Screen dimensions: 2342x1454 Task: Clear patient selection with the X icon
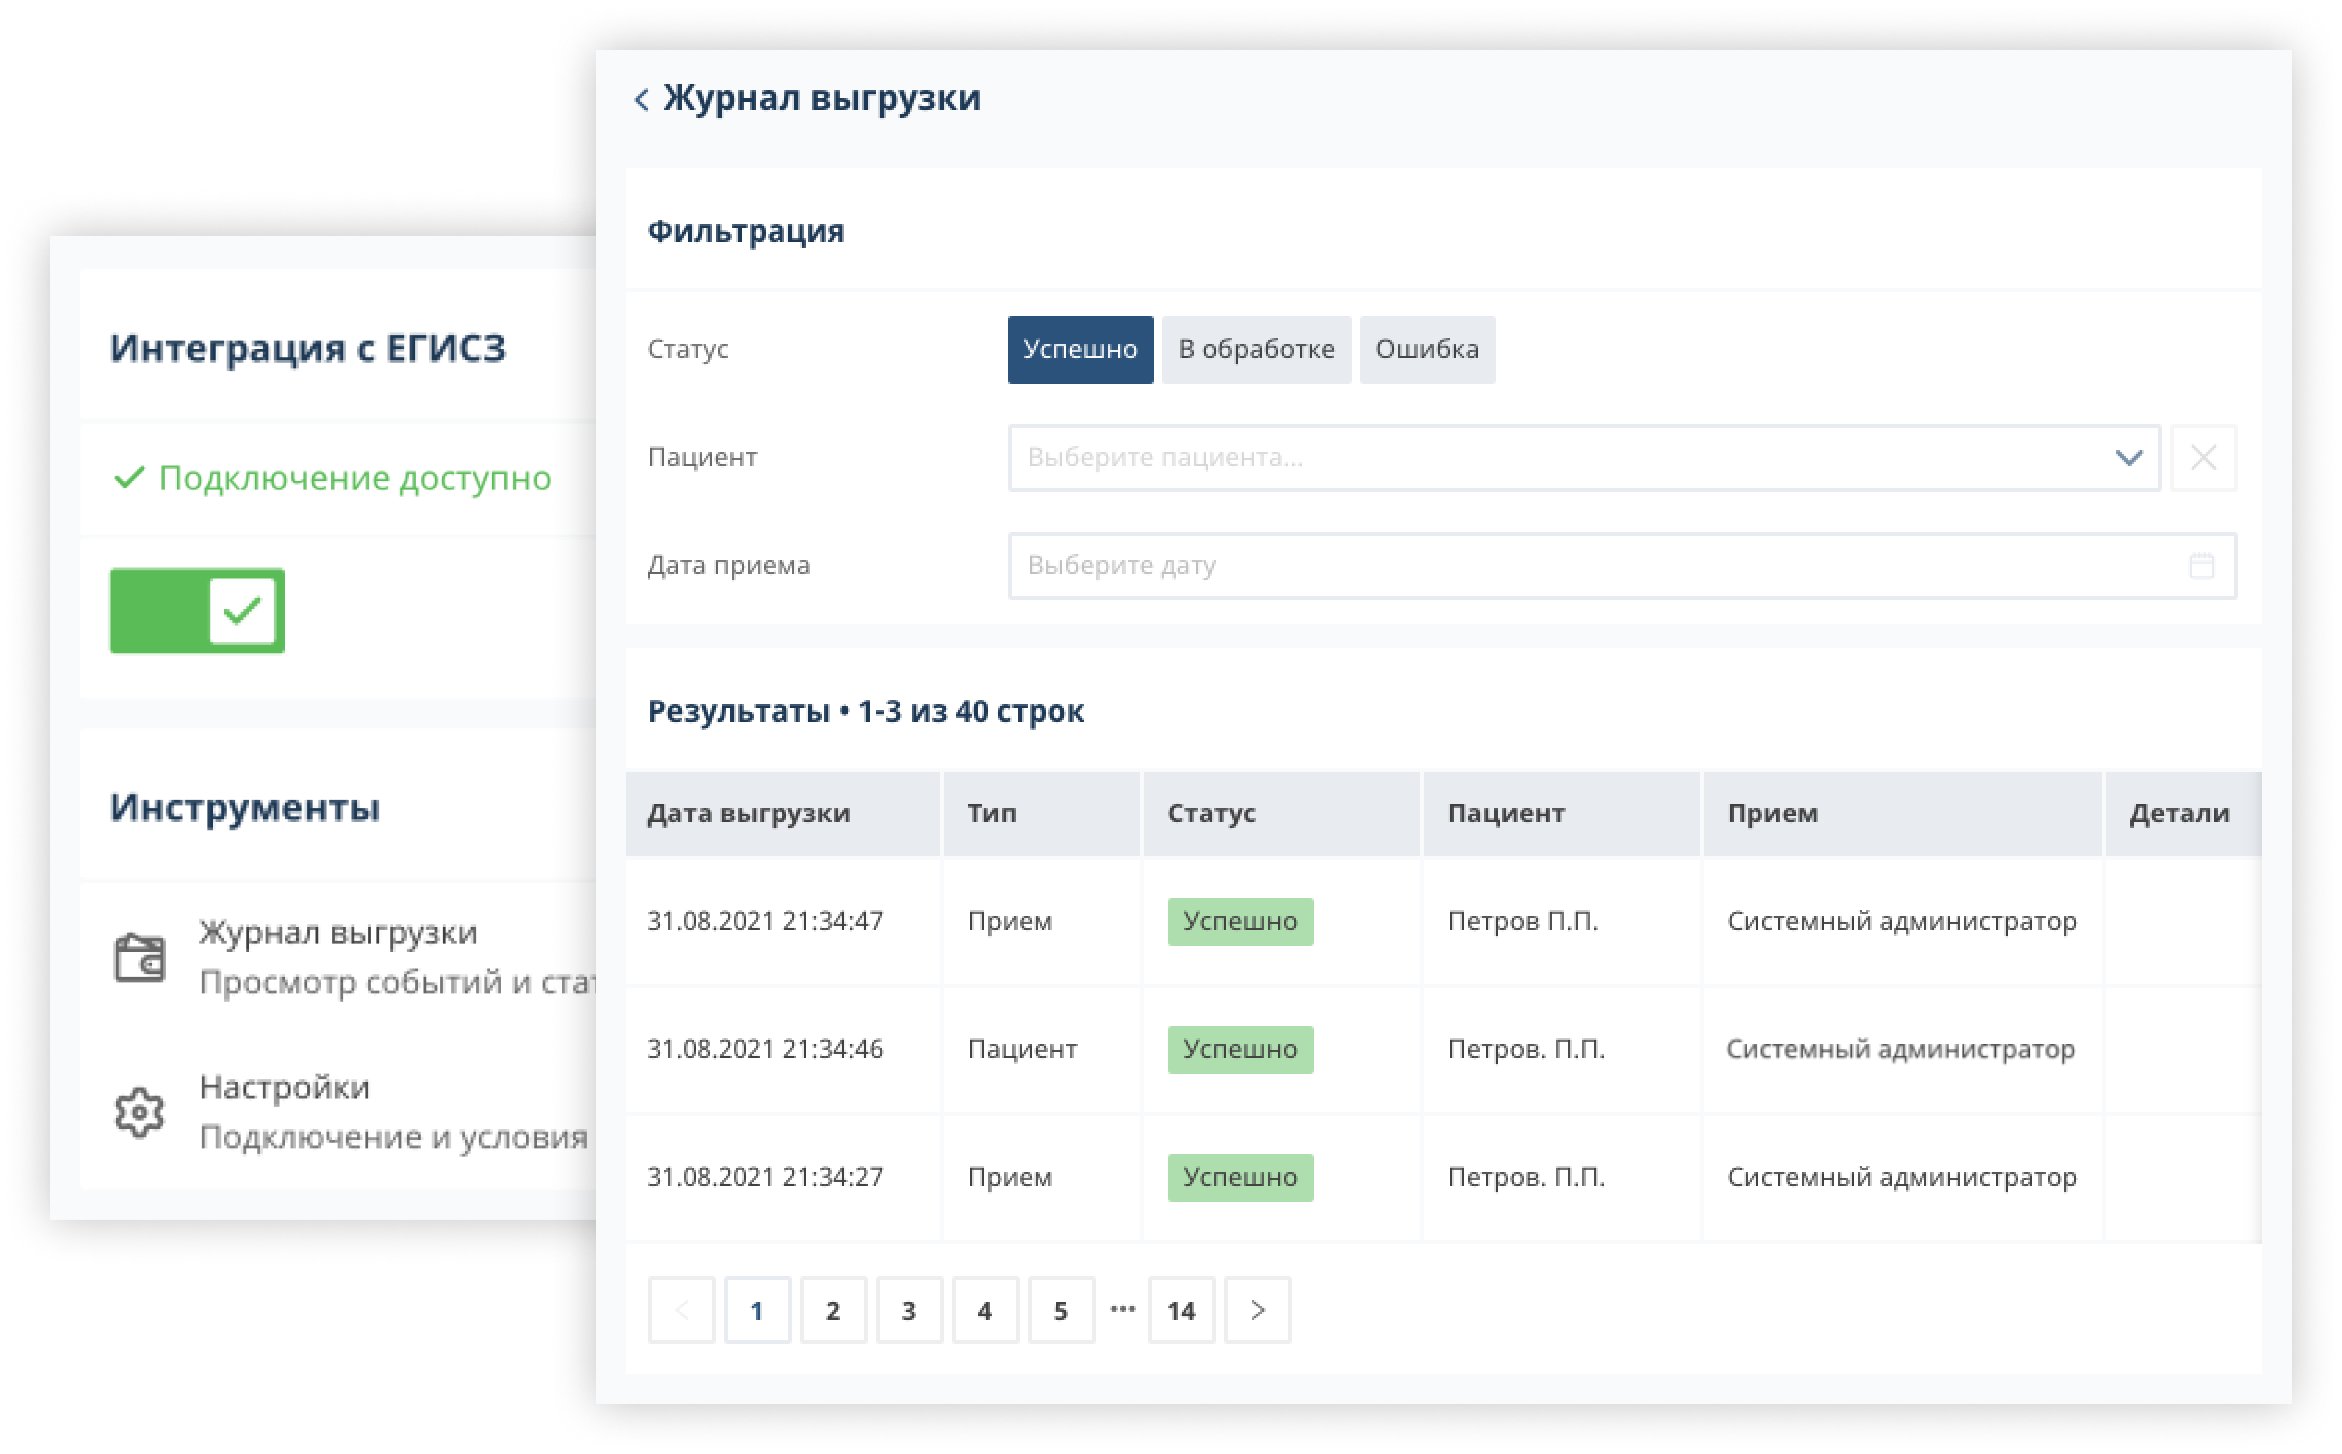(x=2203, y=458)
